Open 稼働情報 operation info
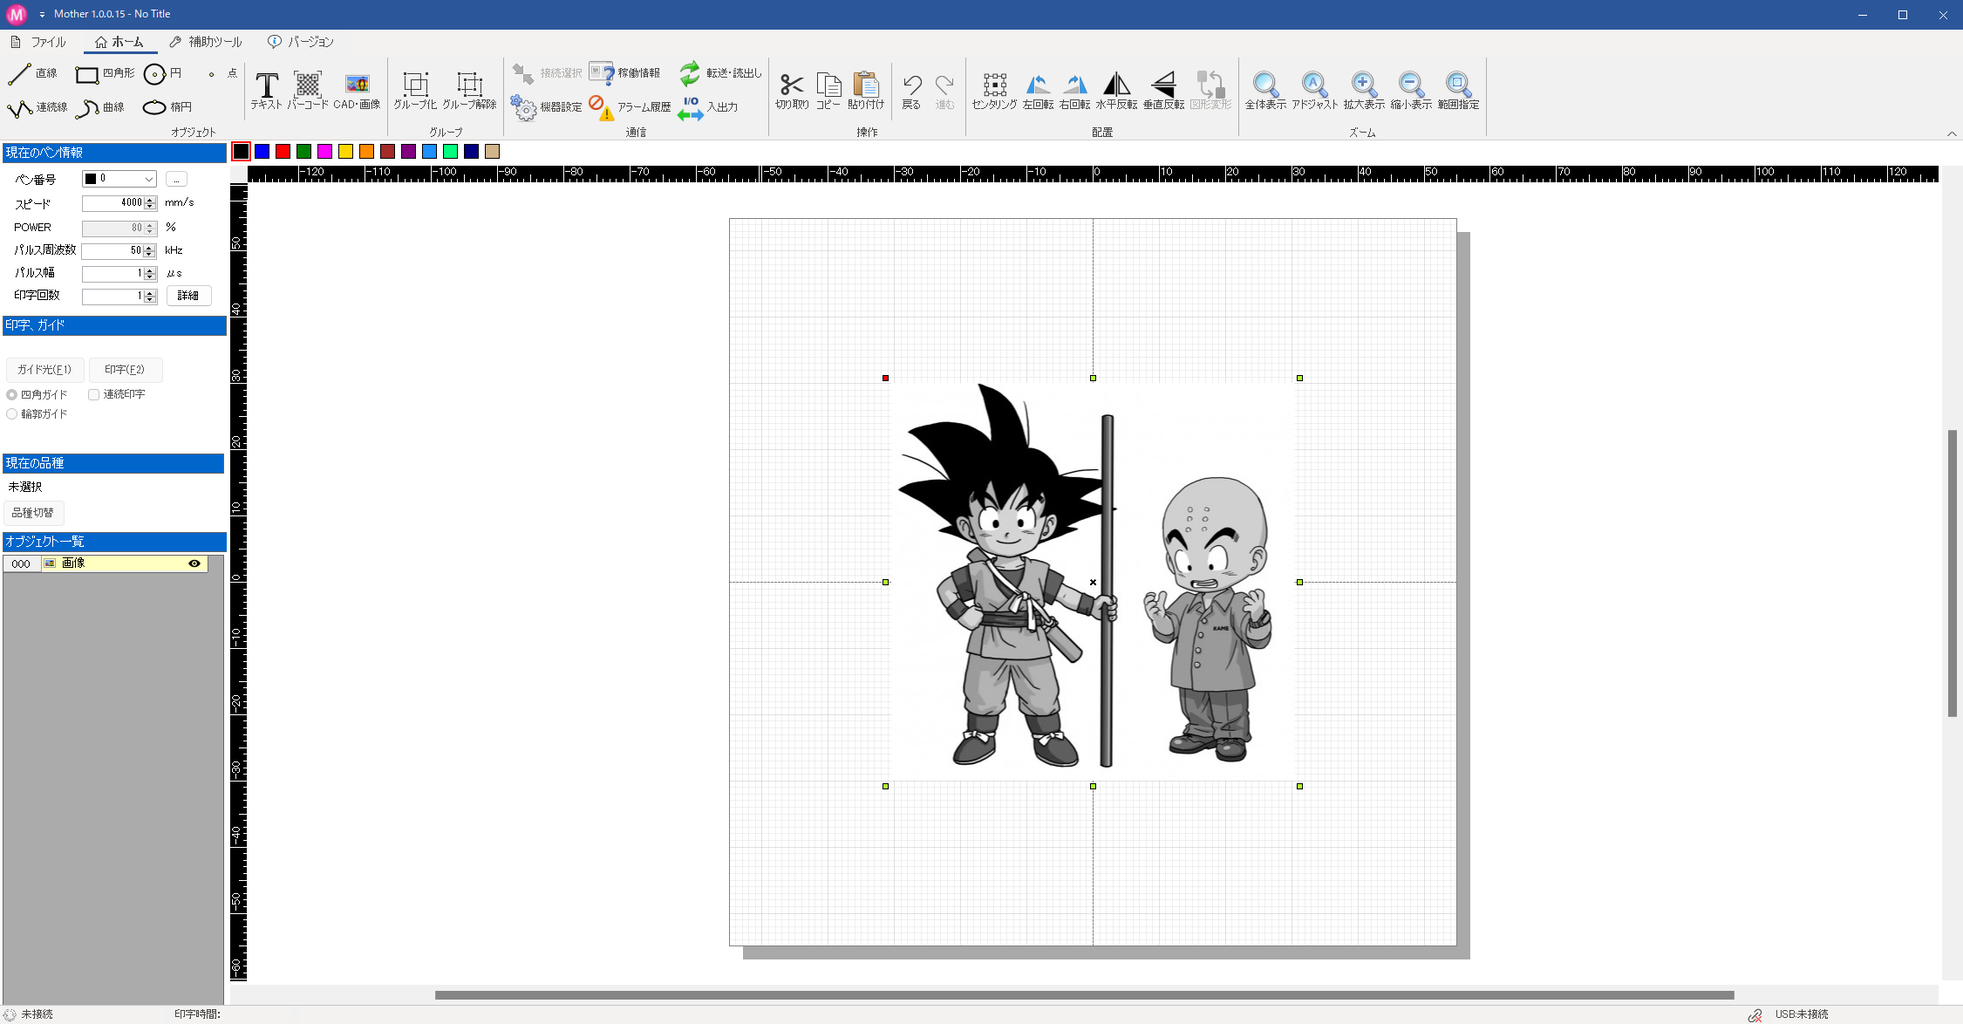Screen dimensions: 1963x1024 (625, 73)
